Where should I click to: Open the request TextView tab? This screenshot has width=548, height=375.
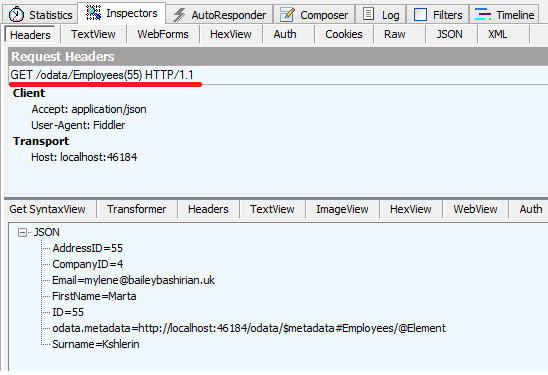click(93, 34)
